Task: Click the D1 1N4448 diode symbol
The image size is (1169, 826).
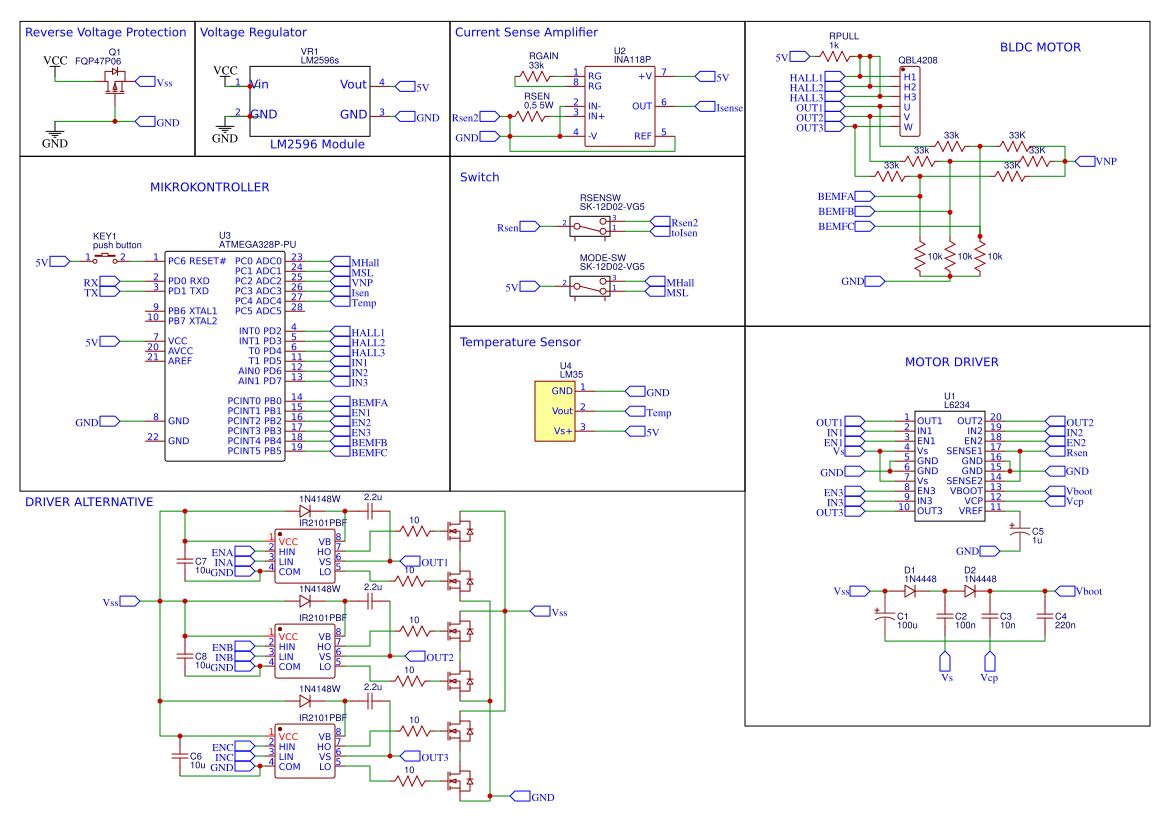Action: click(x=910, y=591)
